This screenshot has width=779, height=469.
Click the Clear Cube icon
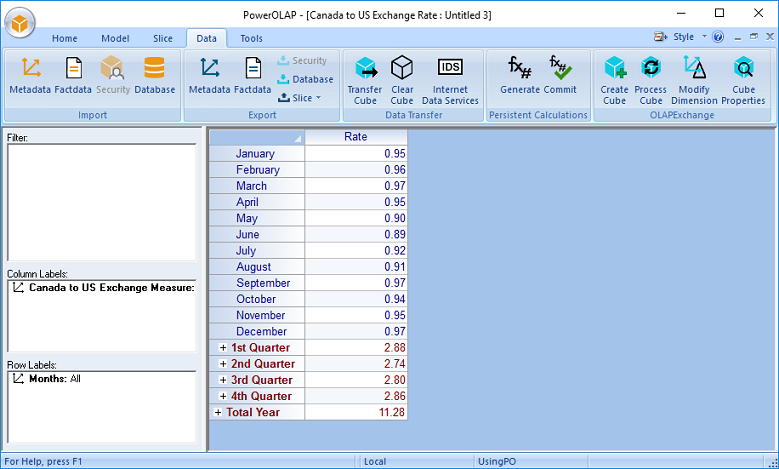pyautogui.click(x=402, y=80)
